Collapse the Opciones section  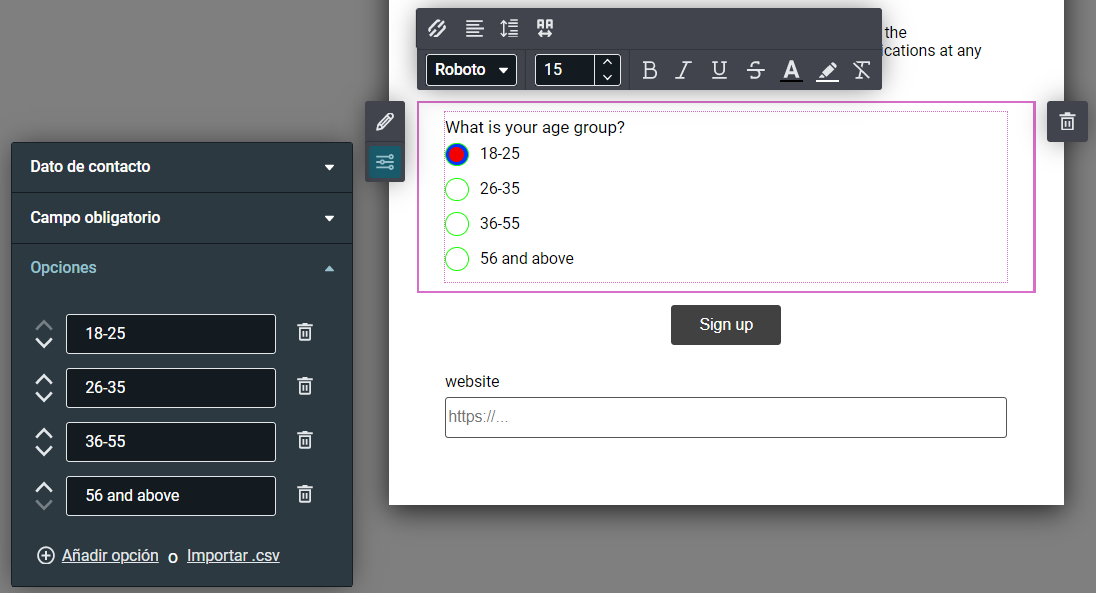click(182, 268)
